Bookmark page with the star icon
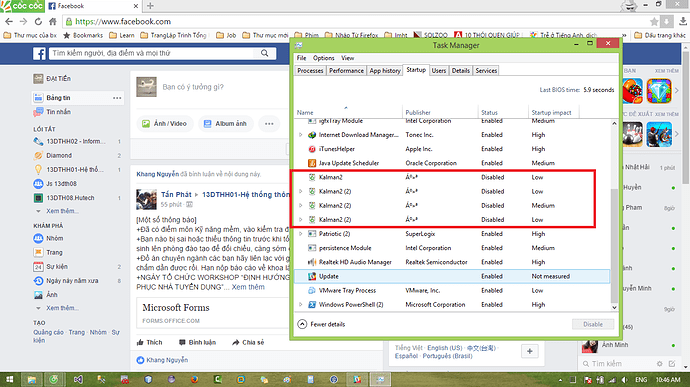The height and width of the screenshot is (387, 690). click(x=654, y=22)
